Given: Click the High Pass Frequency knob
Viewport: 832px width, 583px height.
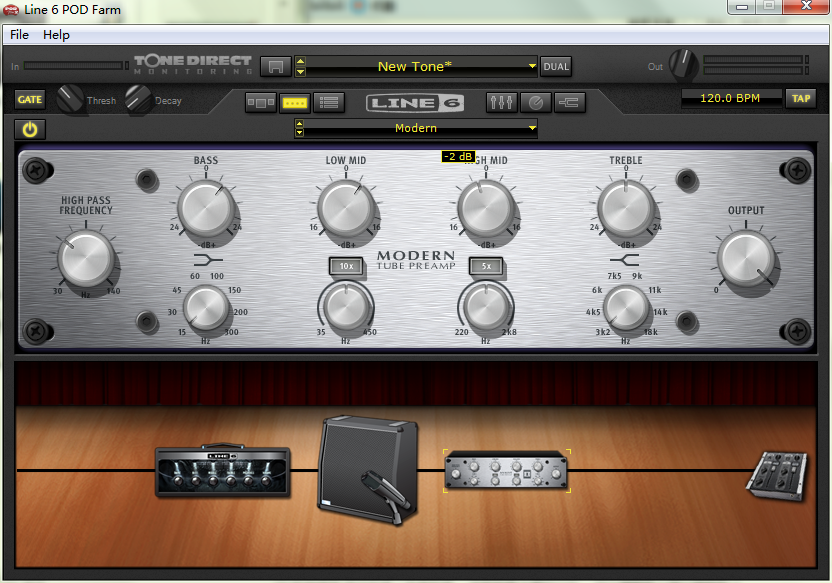Looking at the screenshot, I should coord(86,259).
